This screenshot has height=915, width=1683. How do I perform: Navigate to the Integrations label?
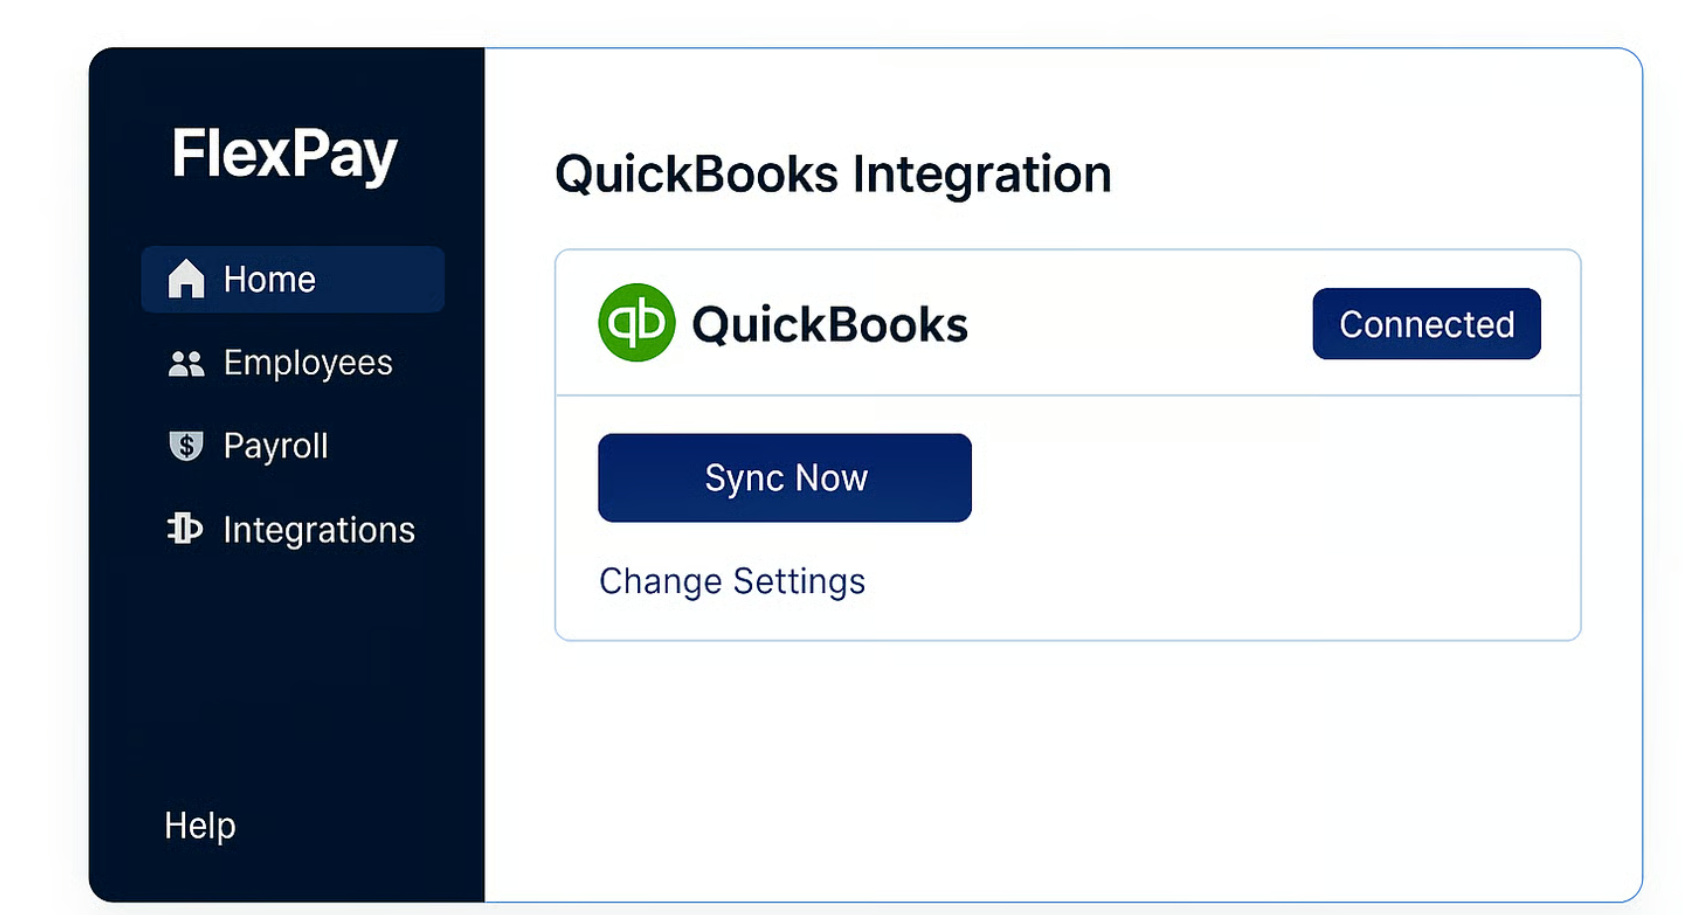click(x=318, y=530)
